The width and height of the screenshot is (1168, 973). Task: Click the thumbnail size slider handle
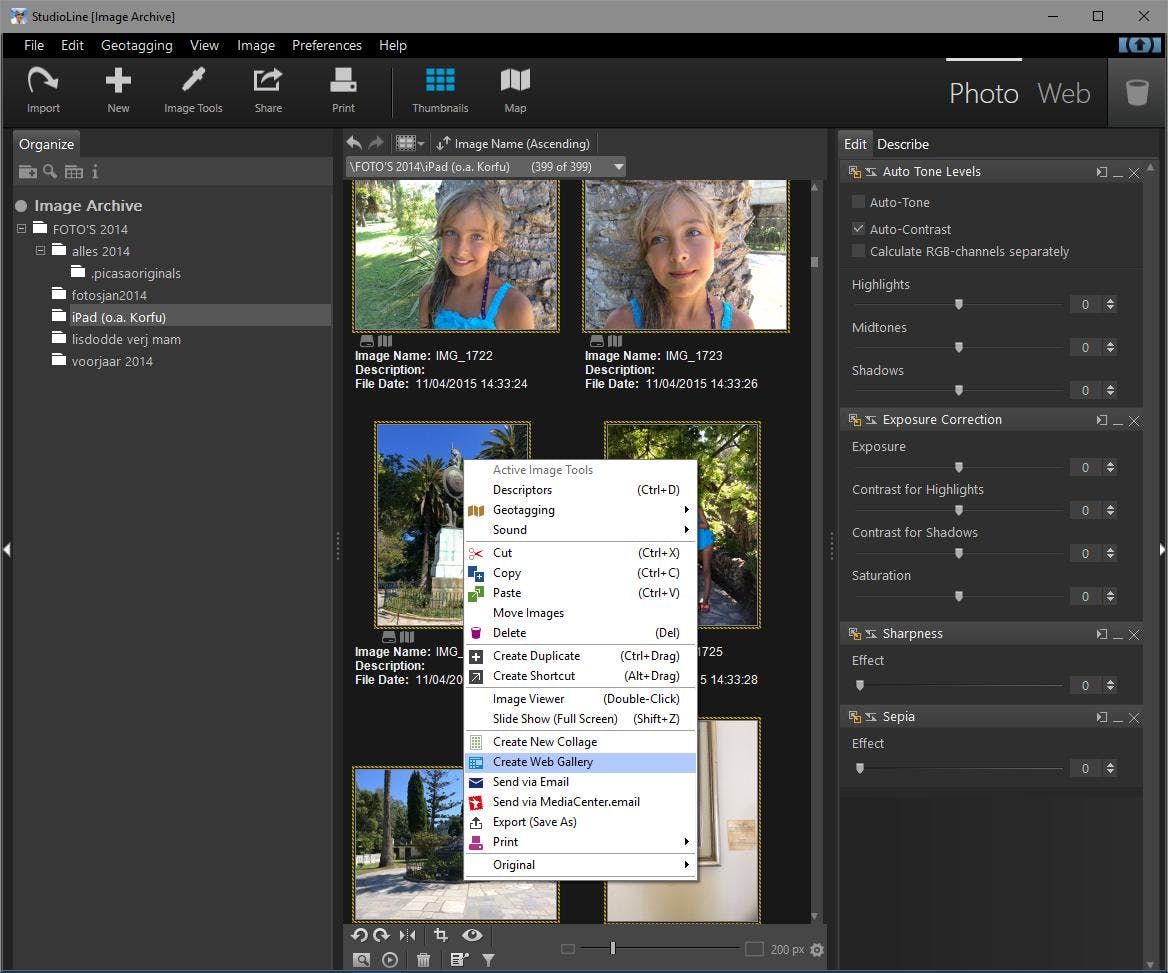612,949
